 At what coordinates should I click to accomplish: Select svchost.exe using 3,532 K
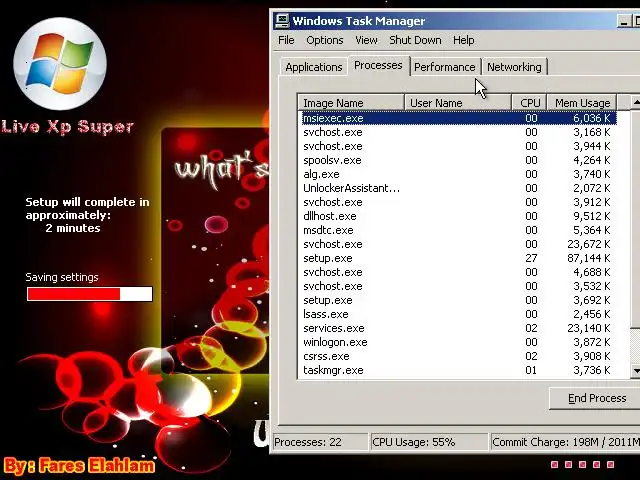pos(459,286)
